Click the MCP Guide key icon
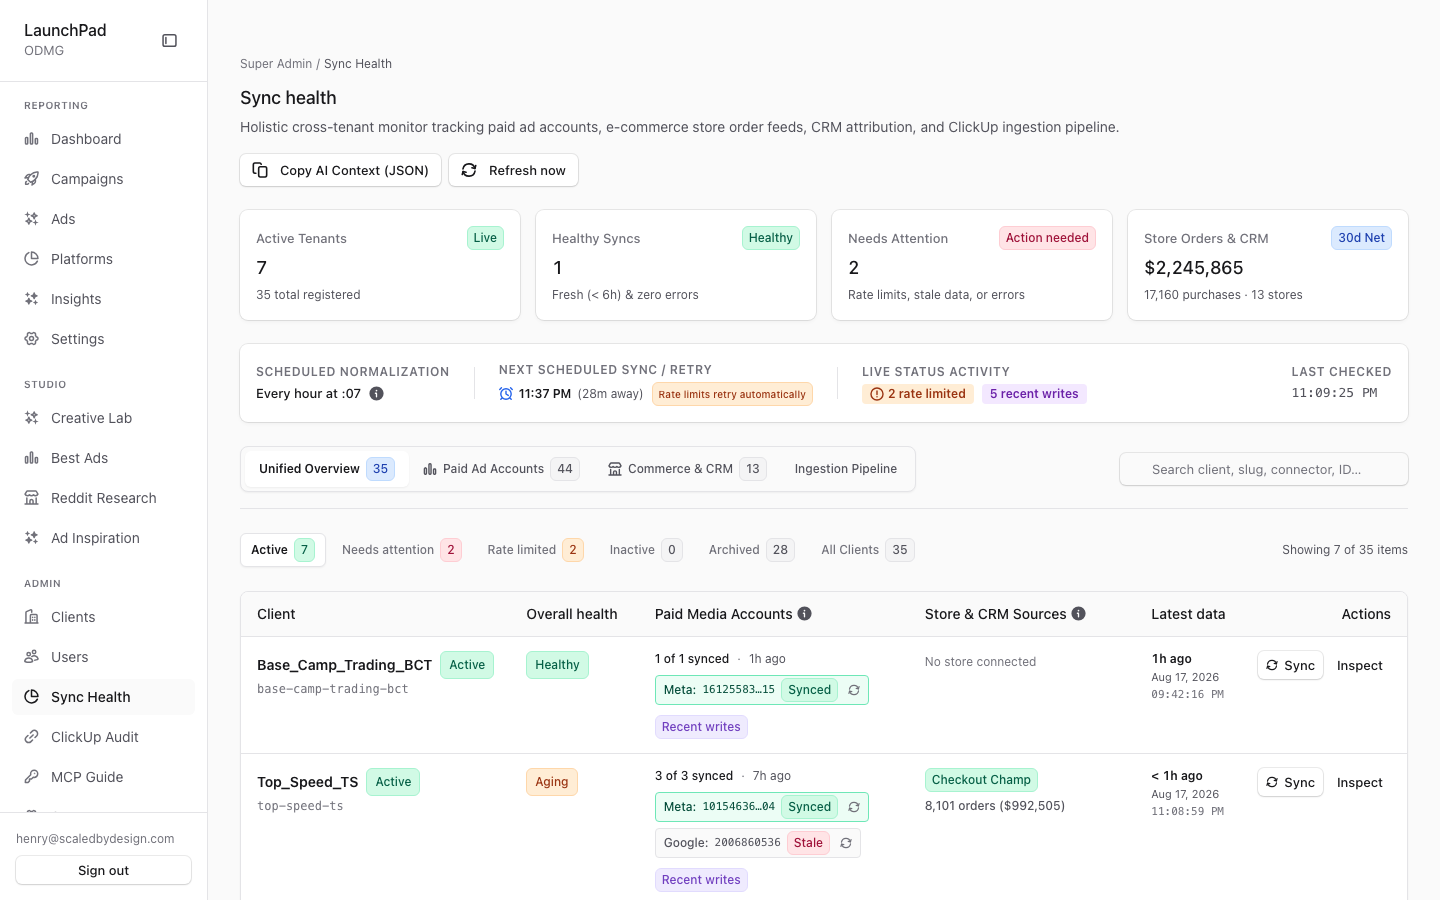Viewport: 1440px width, 900px height. pyautogui.click(x=32, y=777)
